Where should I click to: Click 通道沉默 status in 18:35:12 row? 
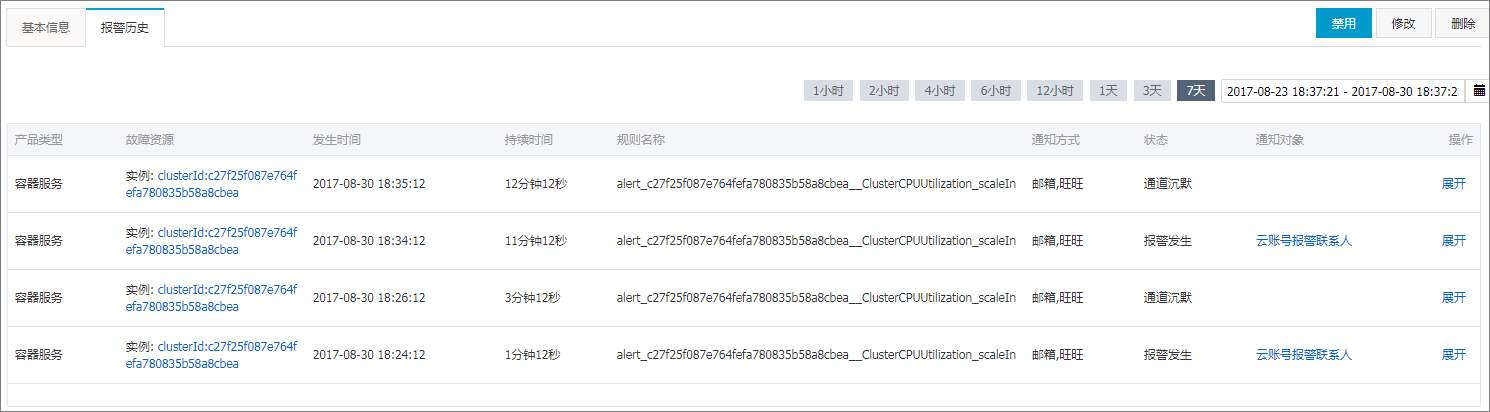pos(1168,184)
